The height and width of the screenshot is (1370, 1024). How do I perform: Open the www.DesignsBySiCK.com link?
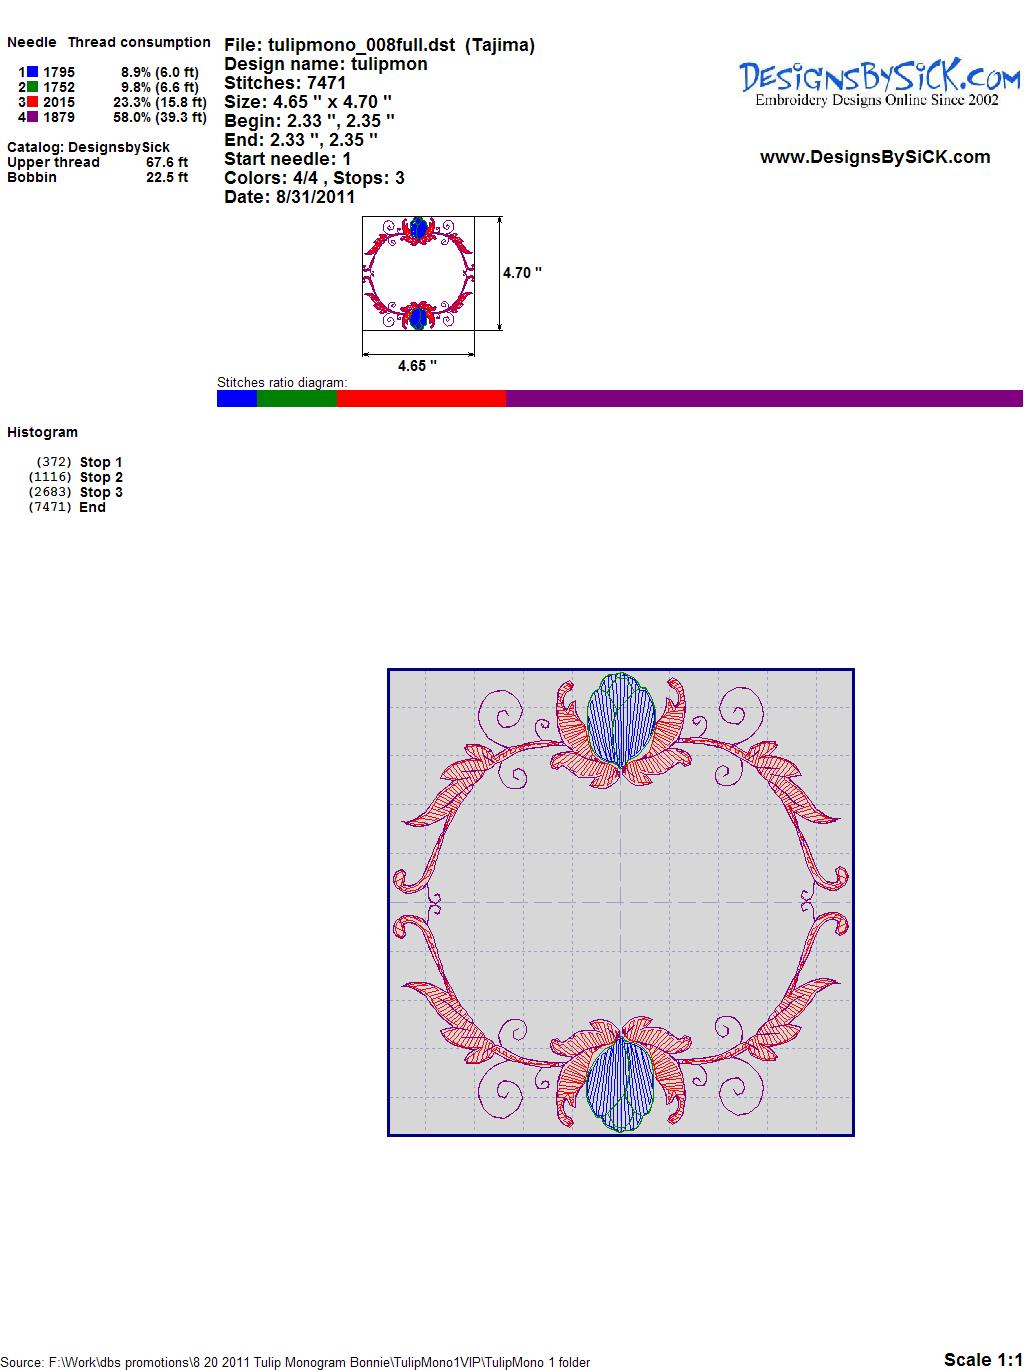point(875,157)
